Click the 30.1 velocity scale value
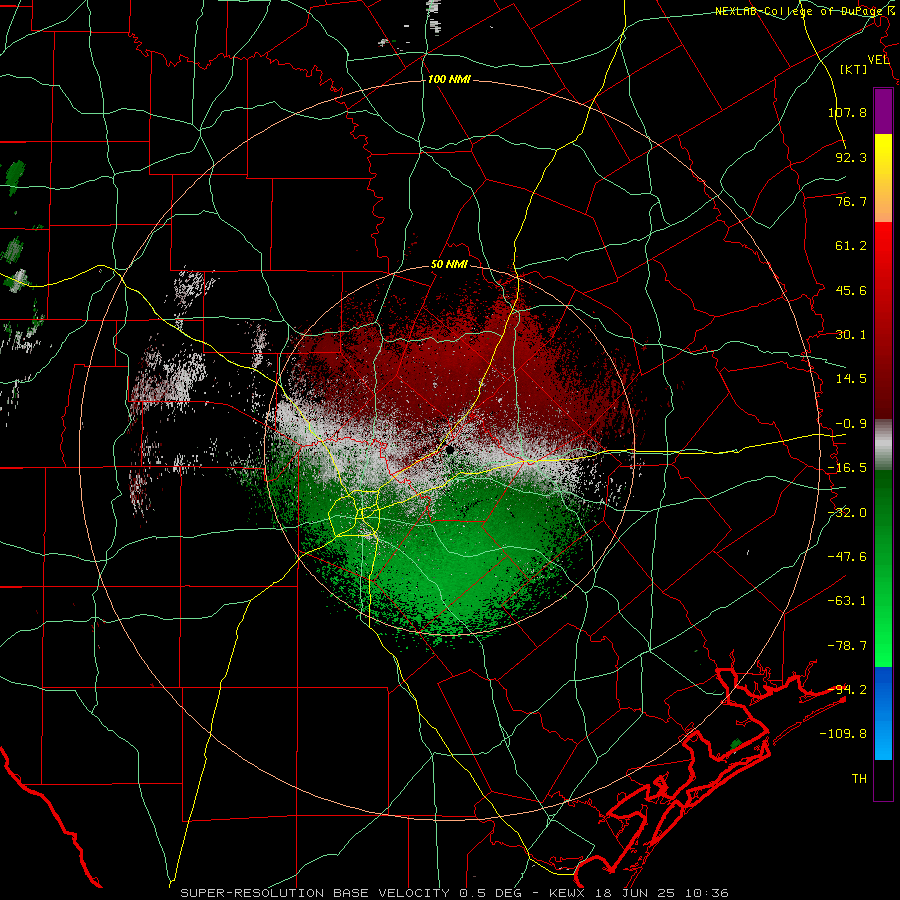This screenshot has height=900, width=900. point(851,335)
